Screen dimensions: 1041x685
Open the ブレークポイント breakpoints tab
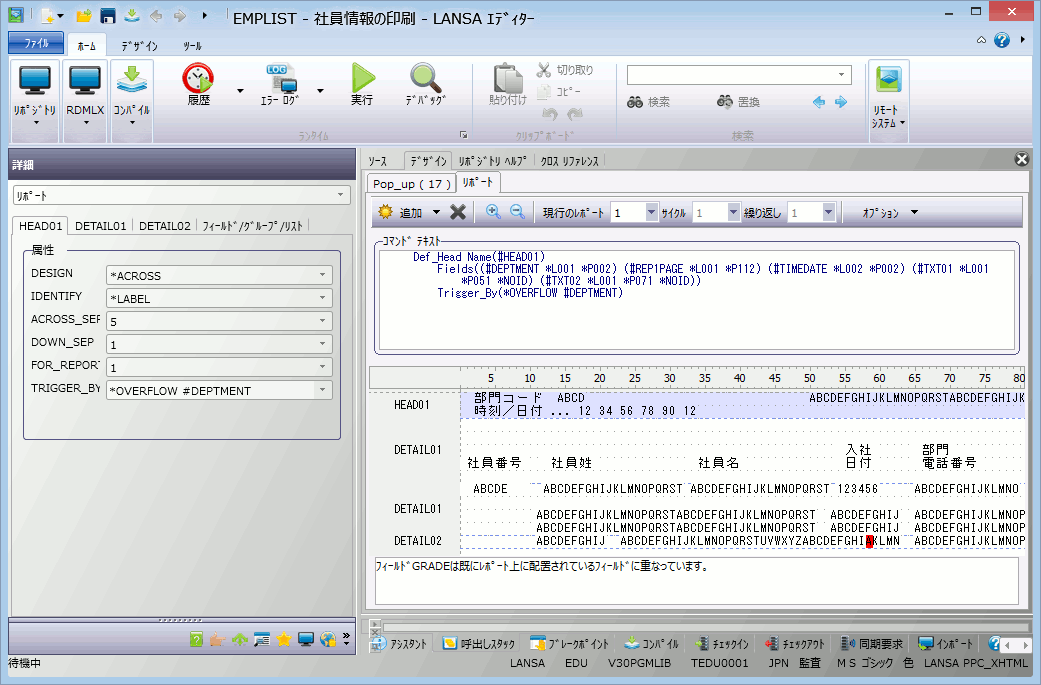coord(569,644)
